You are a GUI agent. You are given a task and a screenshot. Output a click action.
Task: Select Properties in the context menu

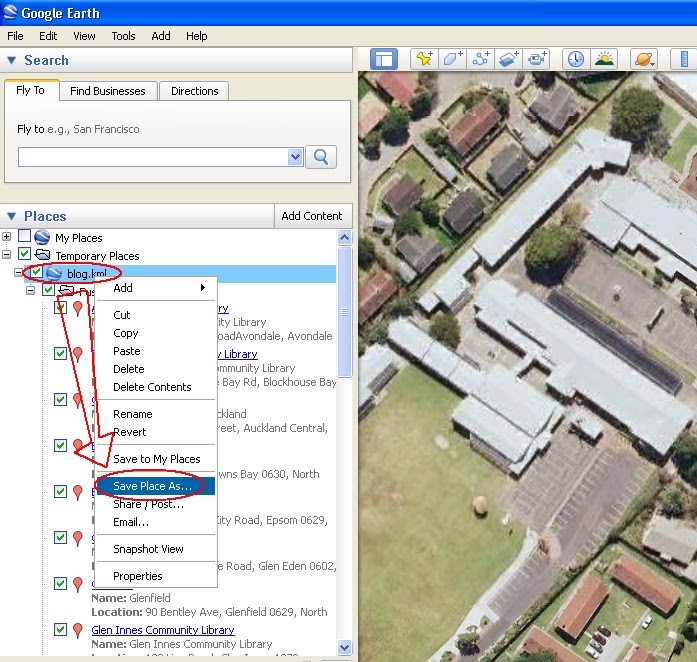tap(156, 576)
